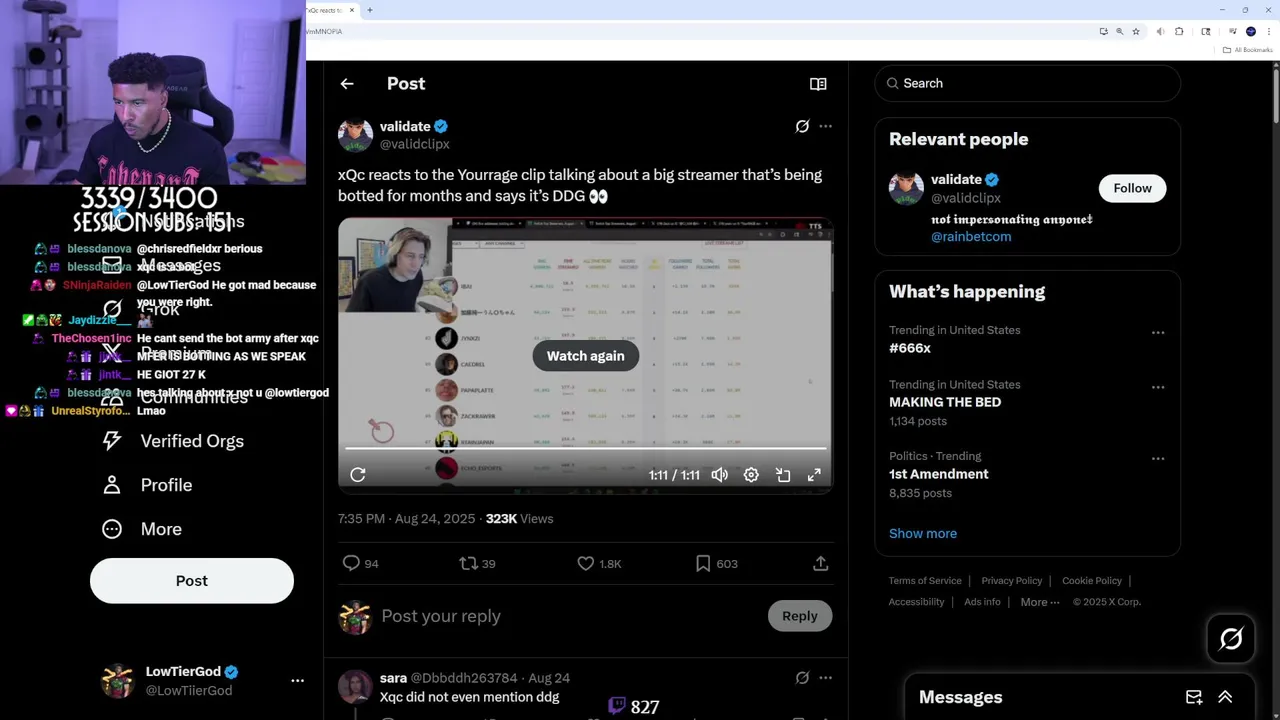Open trending topic 1st Amendment
Image resolution: width=1280 pixels, height=720 pixels.
pyautogui.click(x=939, y=474)
